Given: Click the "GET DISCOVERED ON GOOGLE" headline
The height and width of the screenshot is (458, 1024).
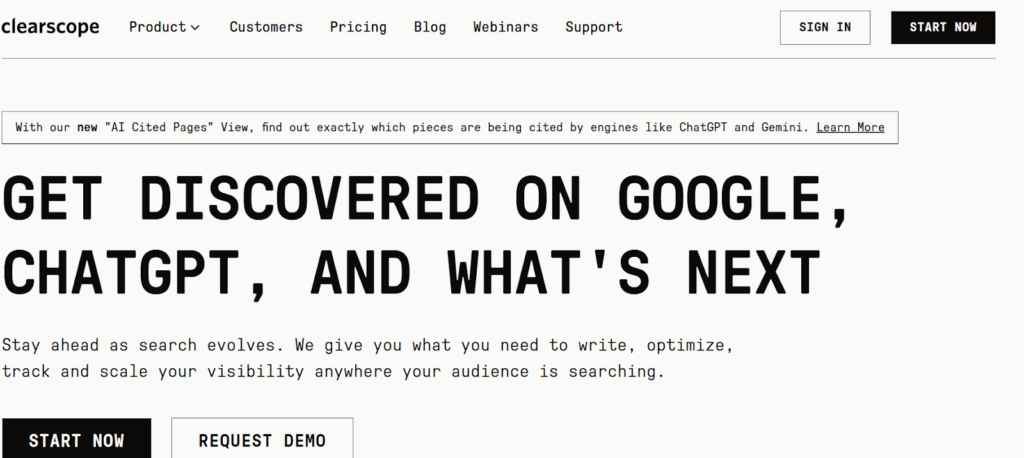Looking at the screenshot, I should [x=426, y=200].
